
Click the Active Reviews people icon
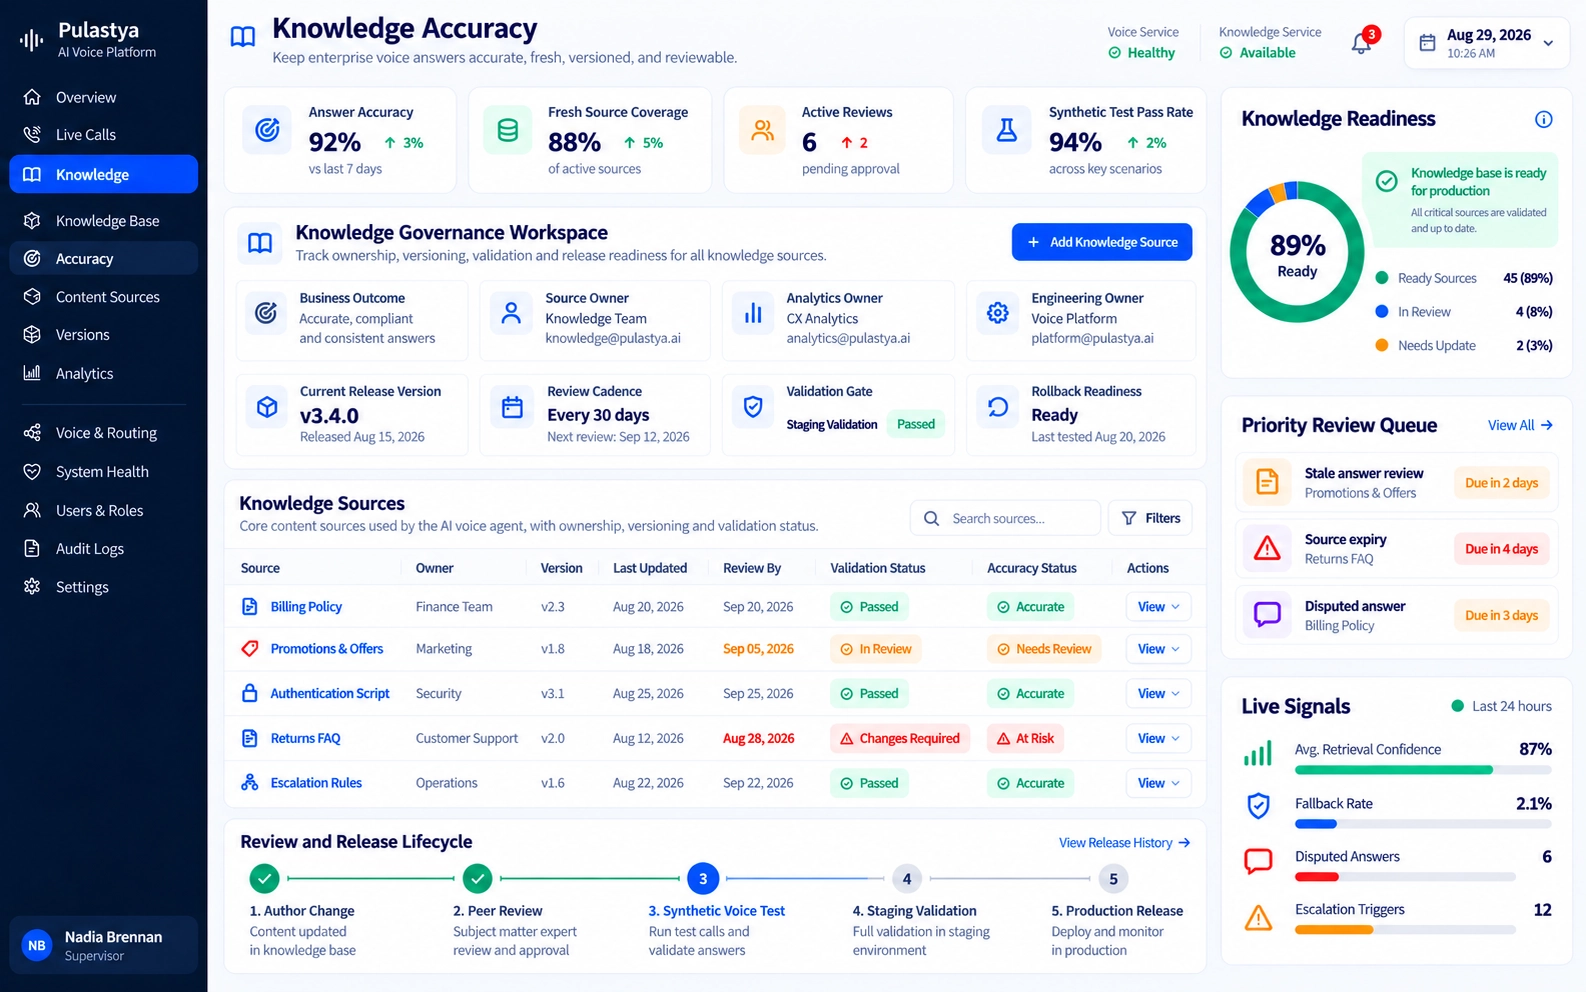coord(763,130)
